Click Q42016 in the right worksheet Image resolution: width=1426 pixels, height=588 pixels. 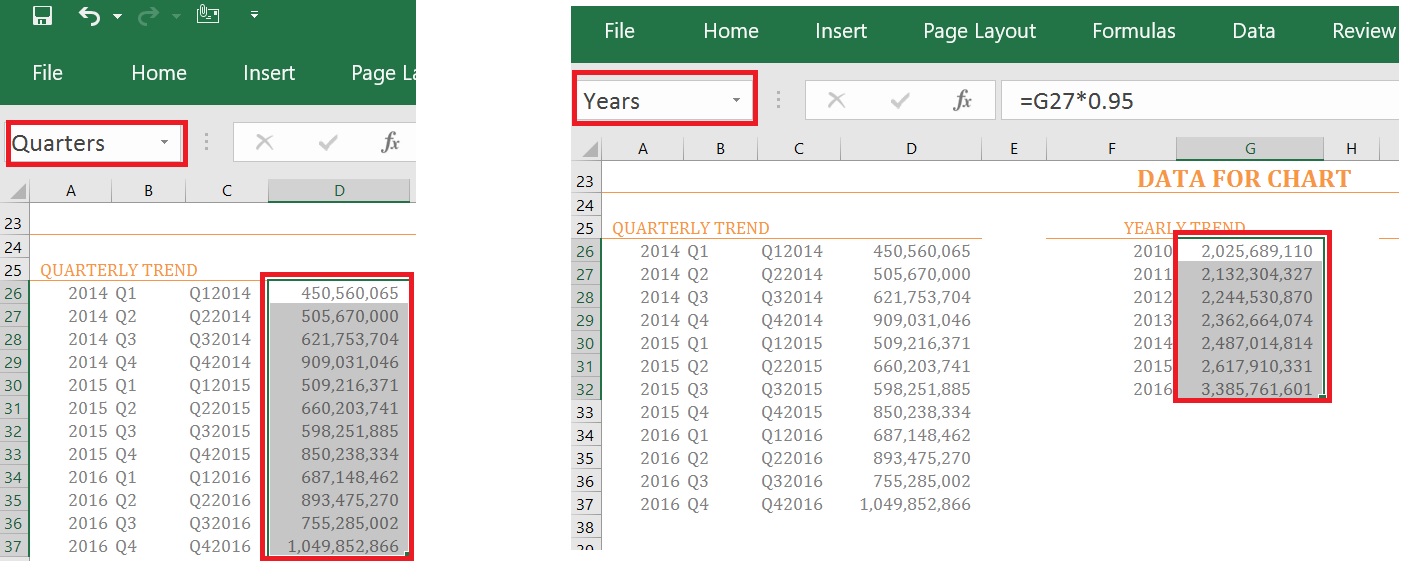pyautogui.click(x=792, y=504)
